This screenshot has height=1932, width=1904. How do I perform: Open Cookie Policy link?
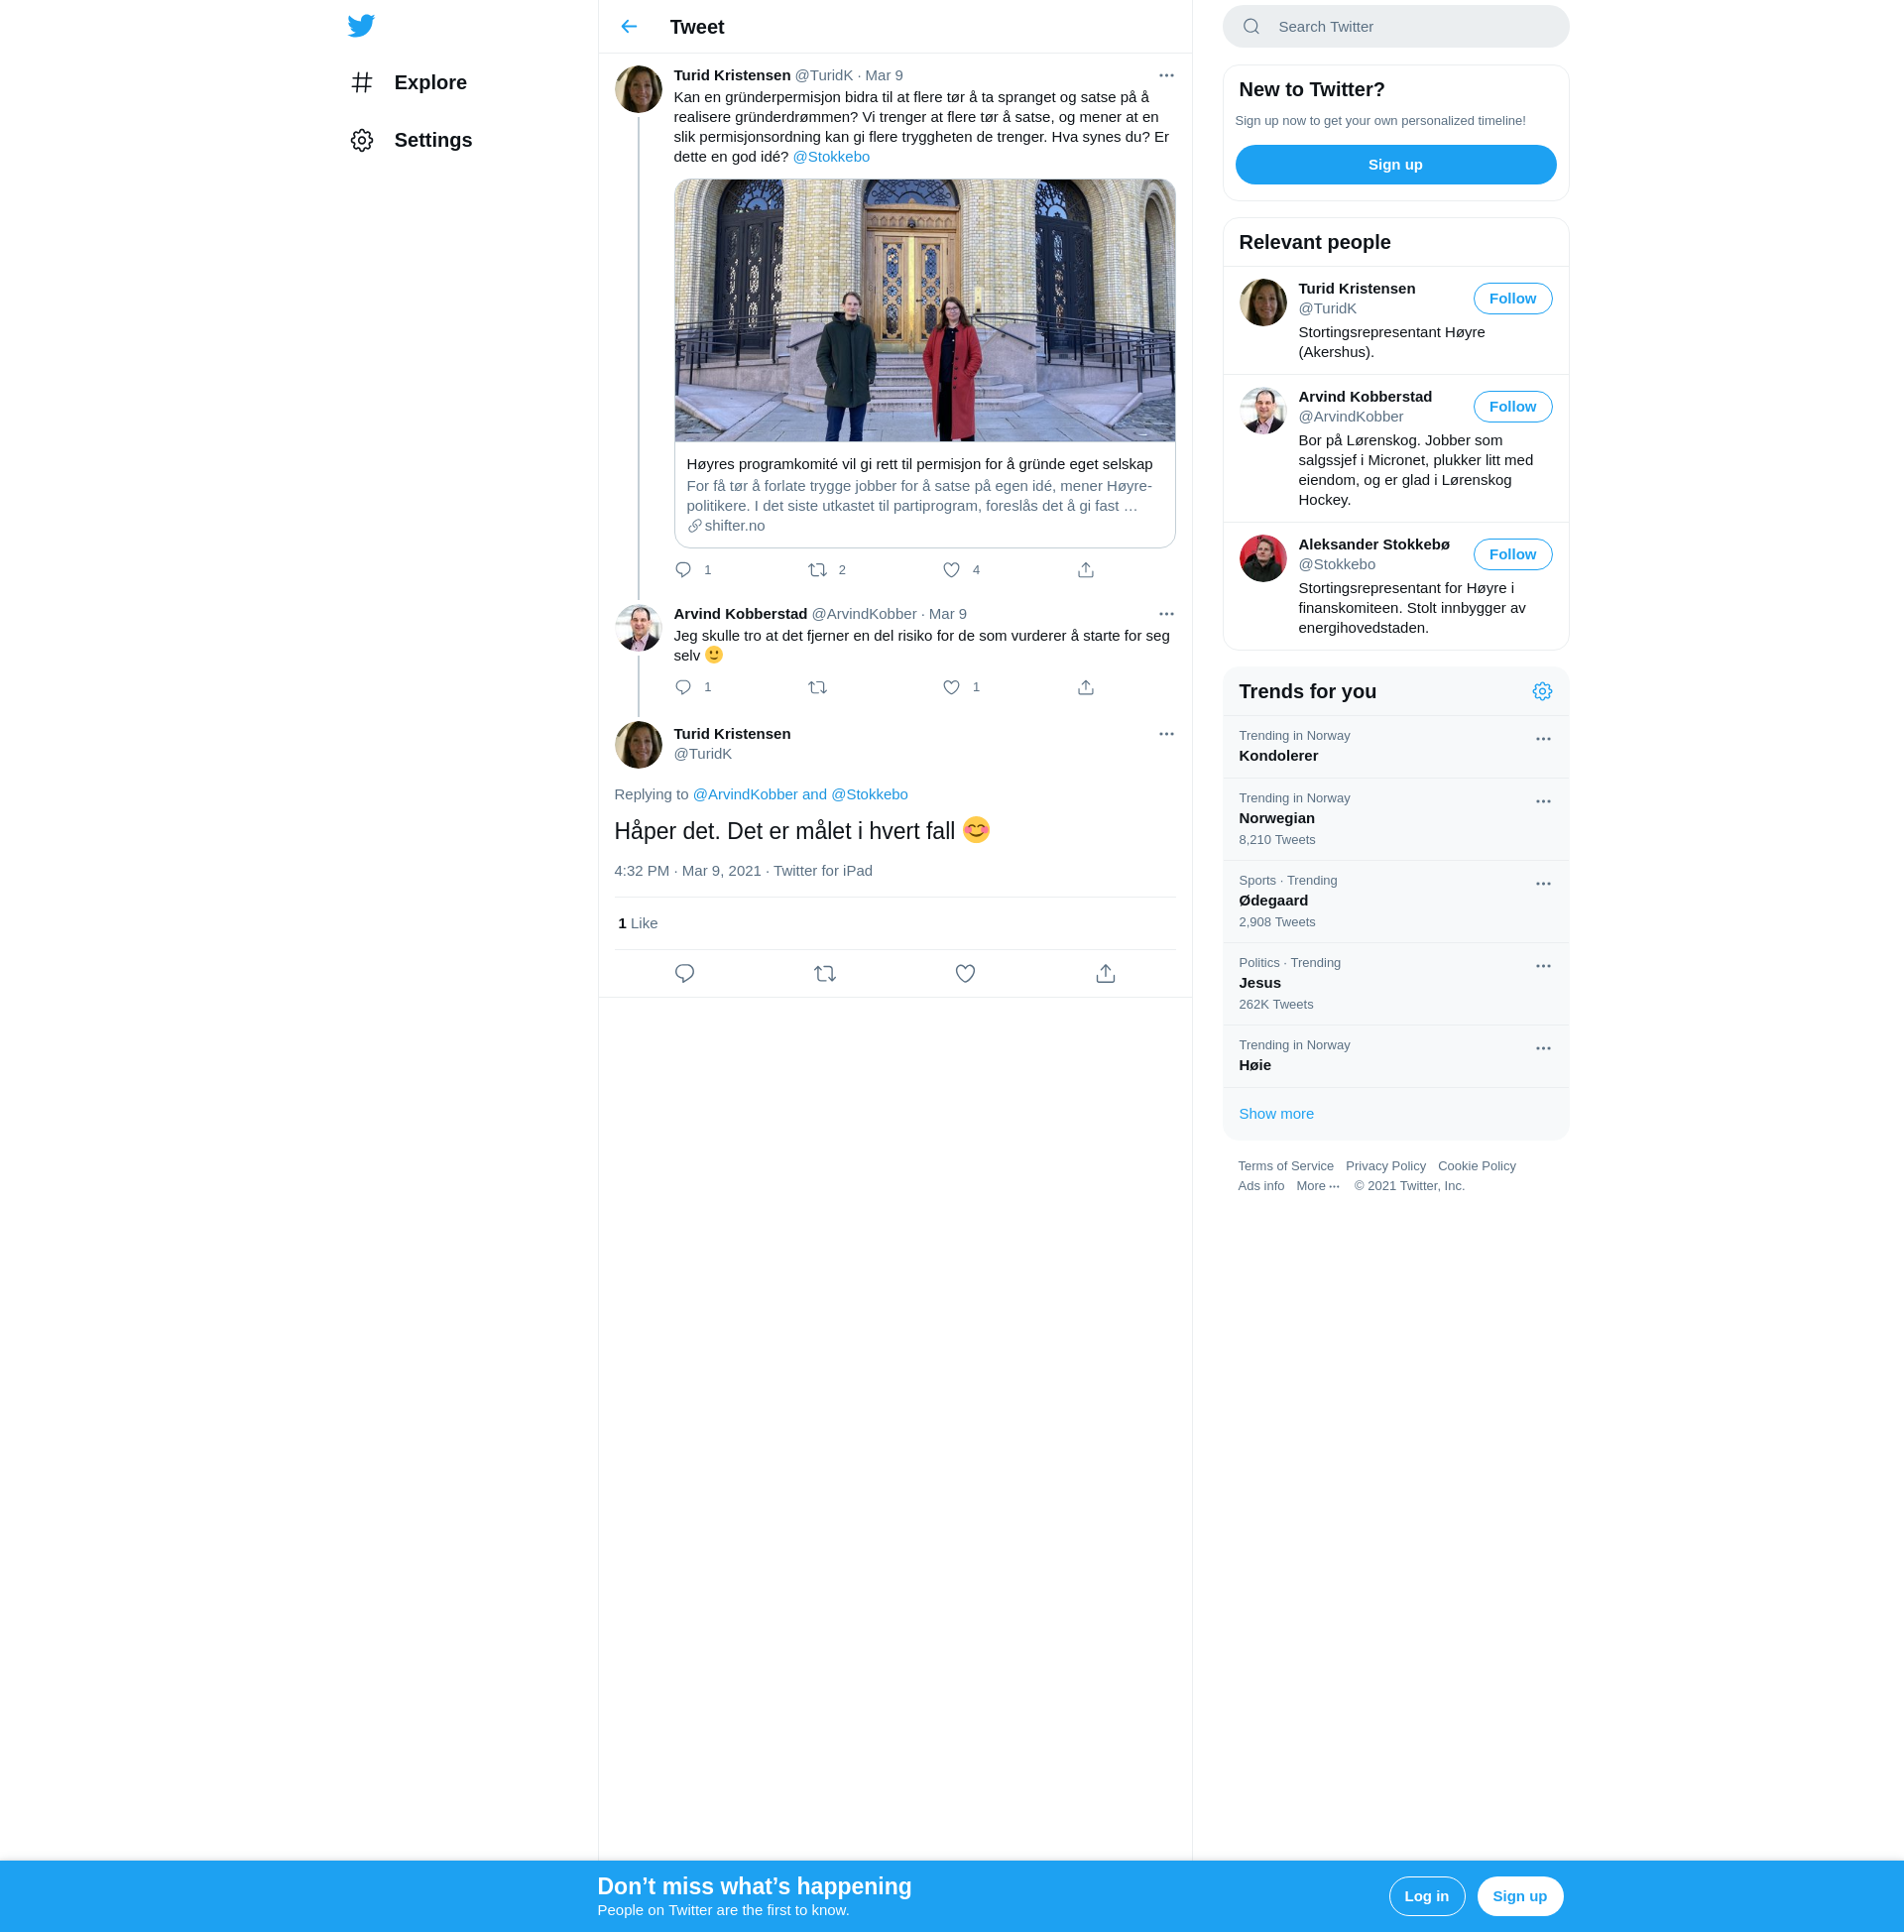click(1476, 1167)
